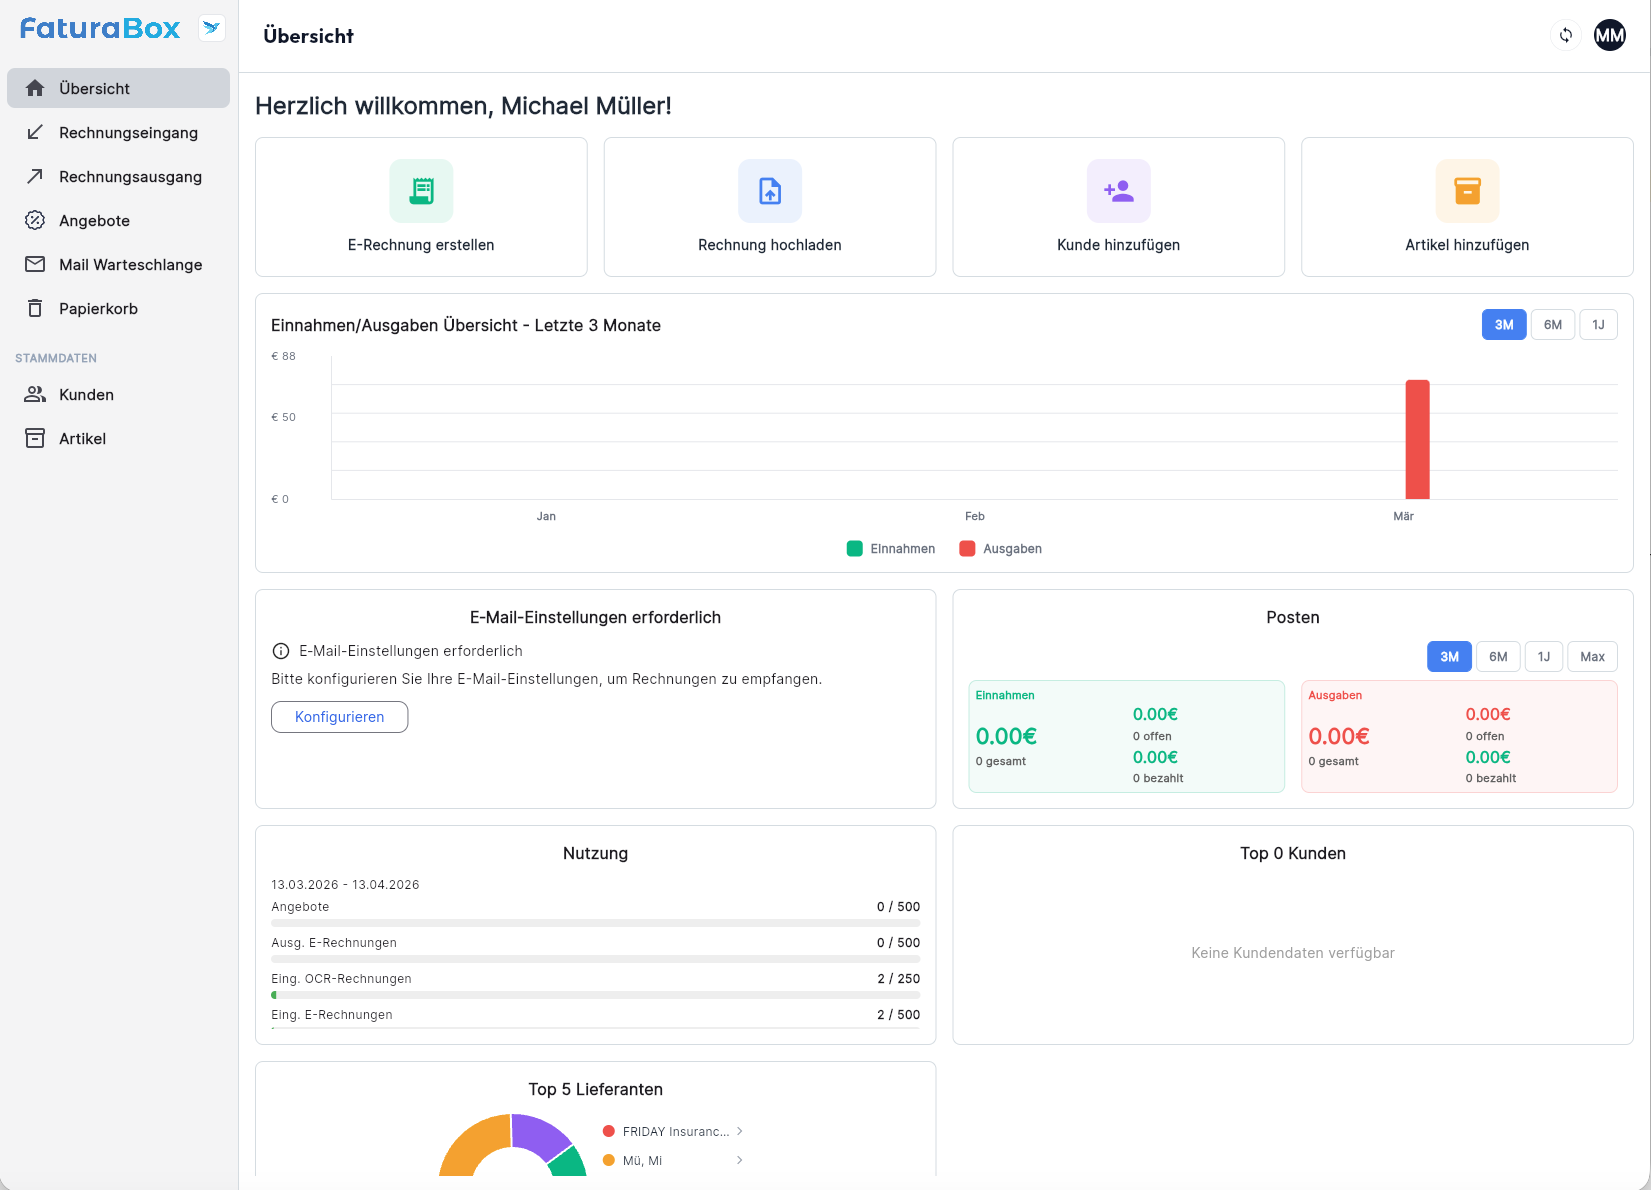Open the Mail Warteschlange

(129, 264)
